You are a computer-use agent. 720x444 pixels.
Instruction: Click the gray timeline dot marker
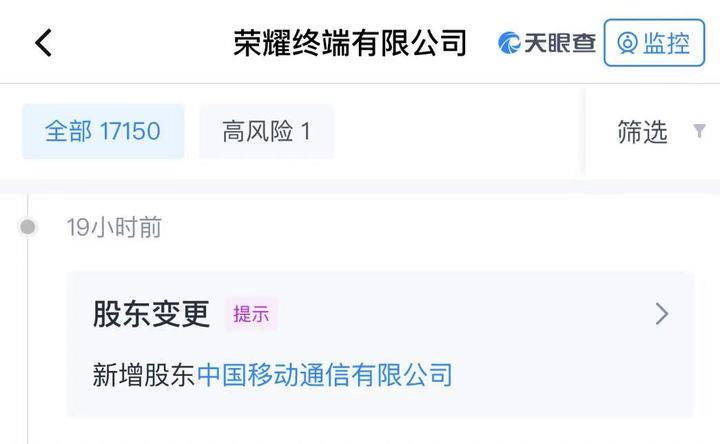click(x=28, y=226)
